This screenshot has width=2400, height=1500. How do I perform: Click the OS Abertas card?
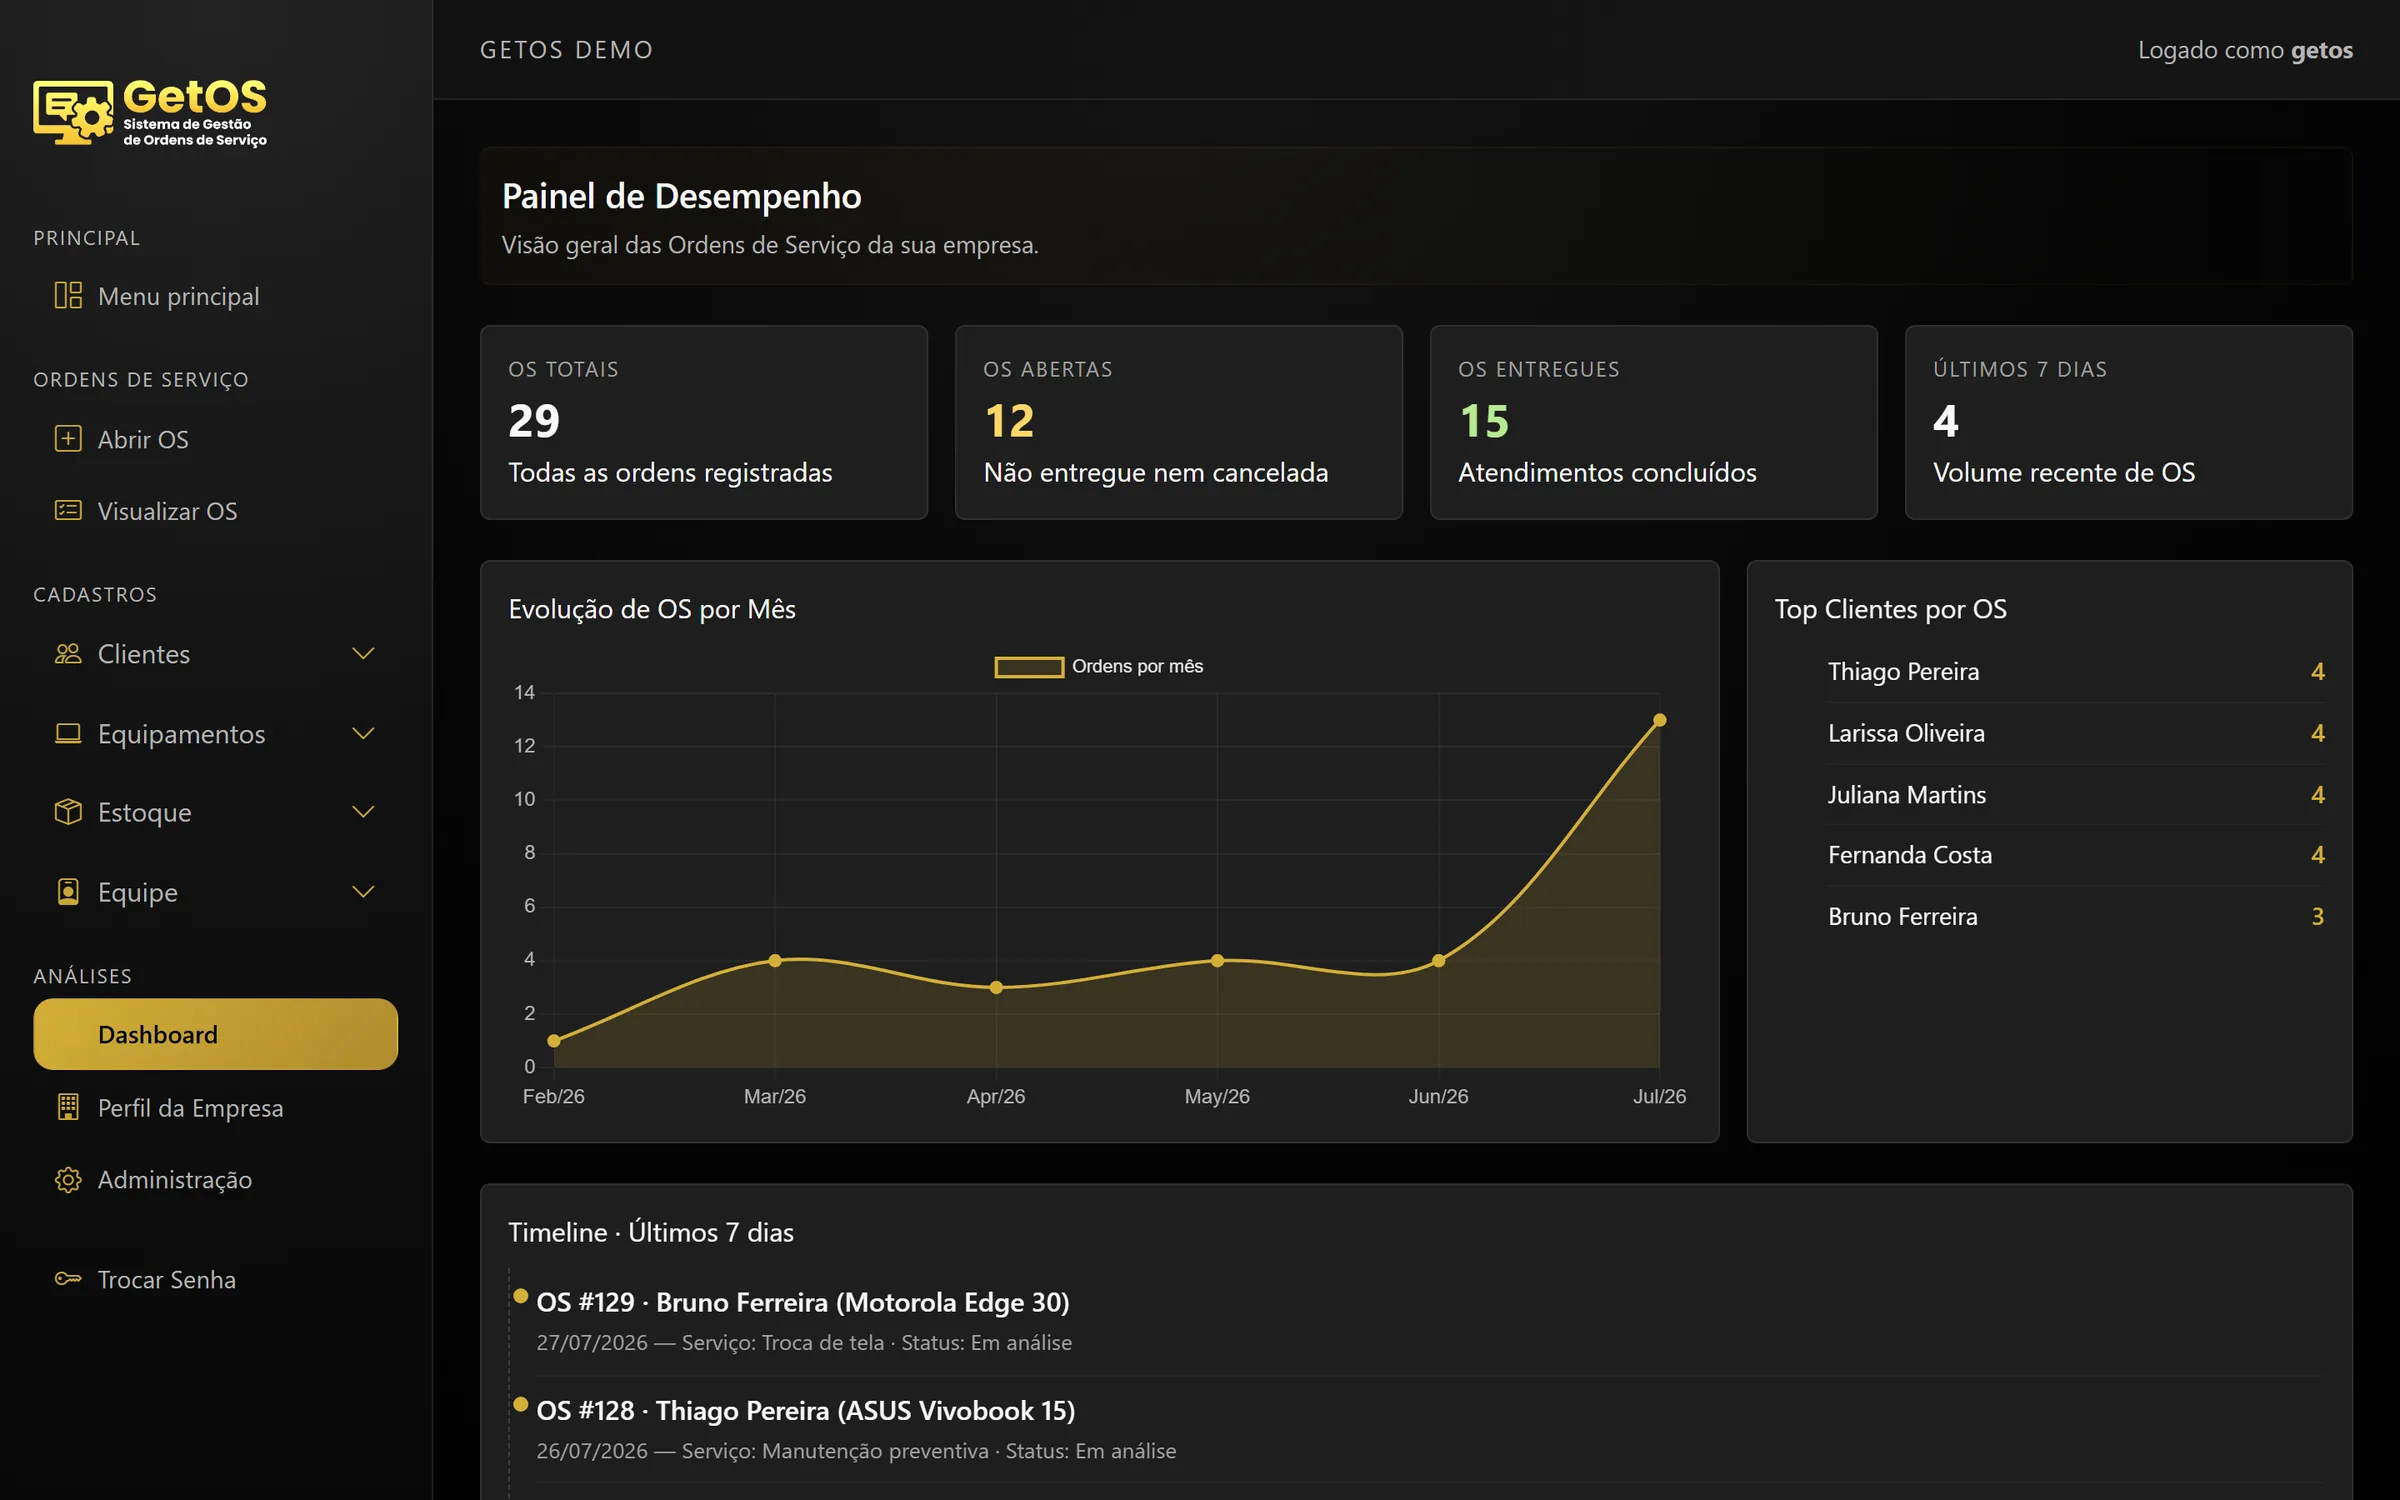click(1179, 422)
